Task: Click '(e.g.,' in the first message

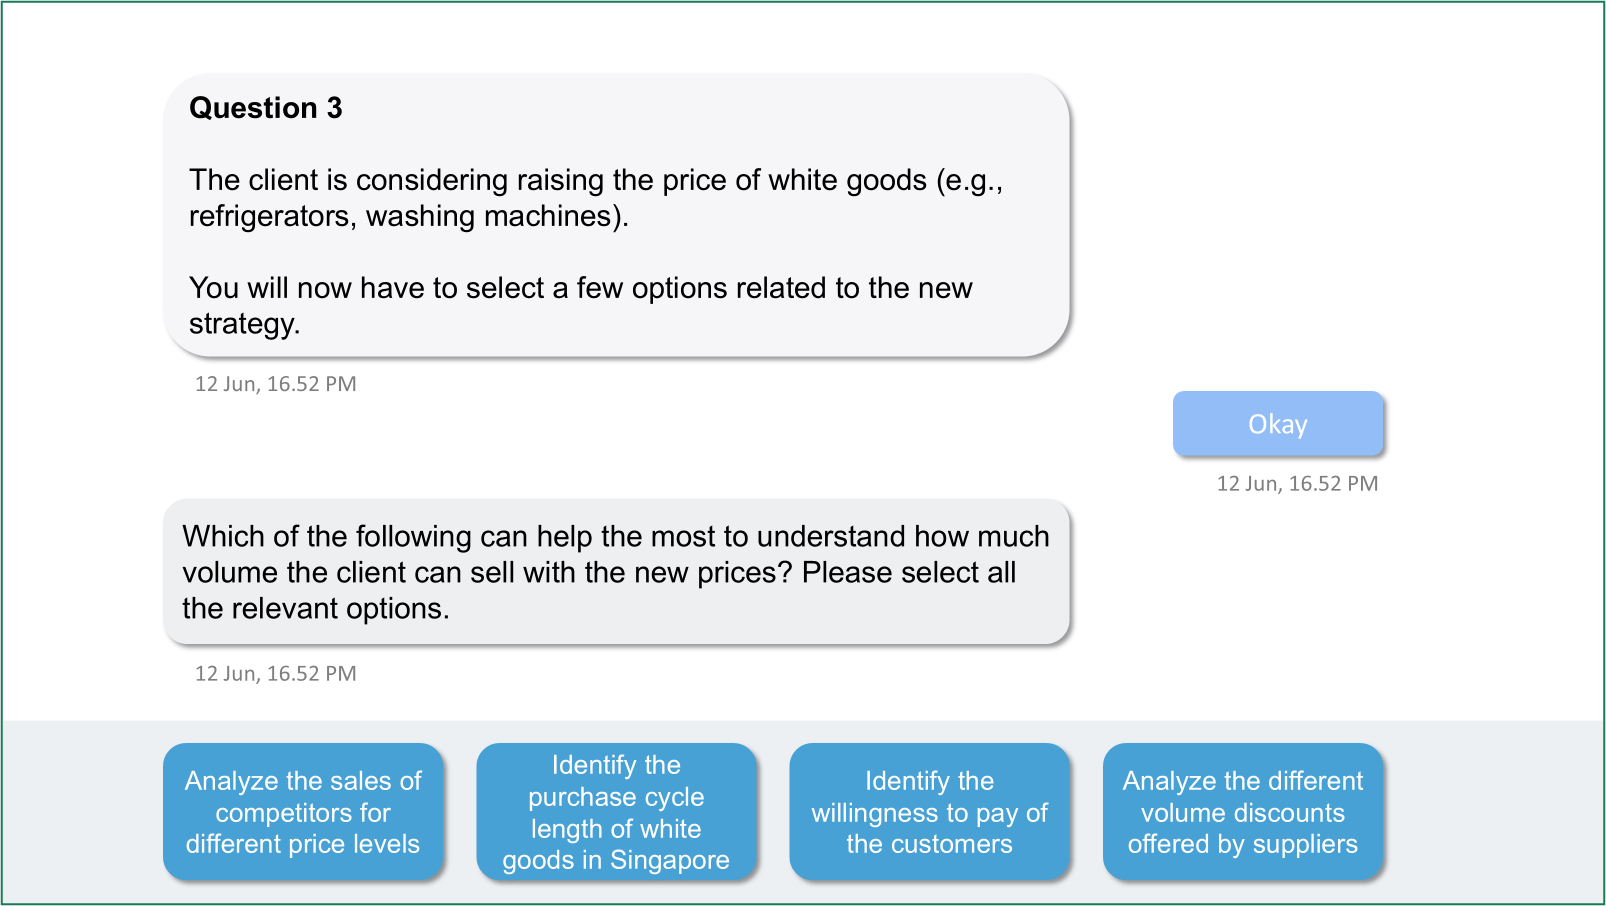Action: tap(969, 180)
